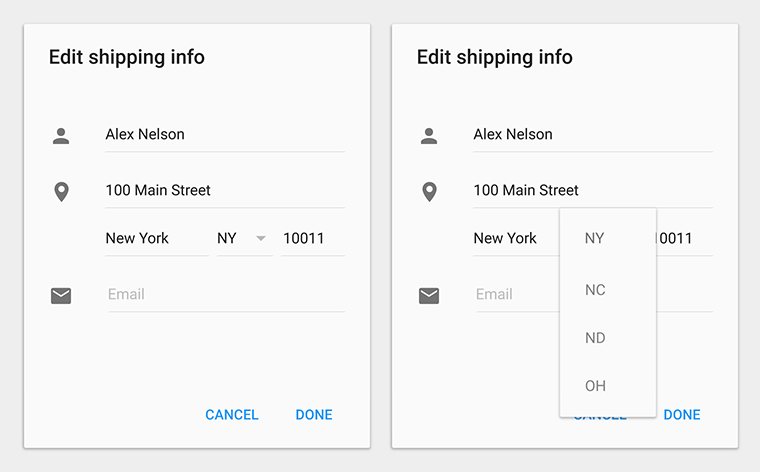760x472 pixels.
Task: Choose NC in the state dropdown list
Action: pos(595,290)
